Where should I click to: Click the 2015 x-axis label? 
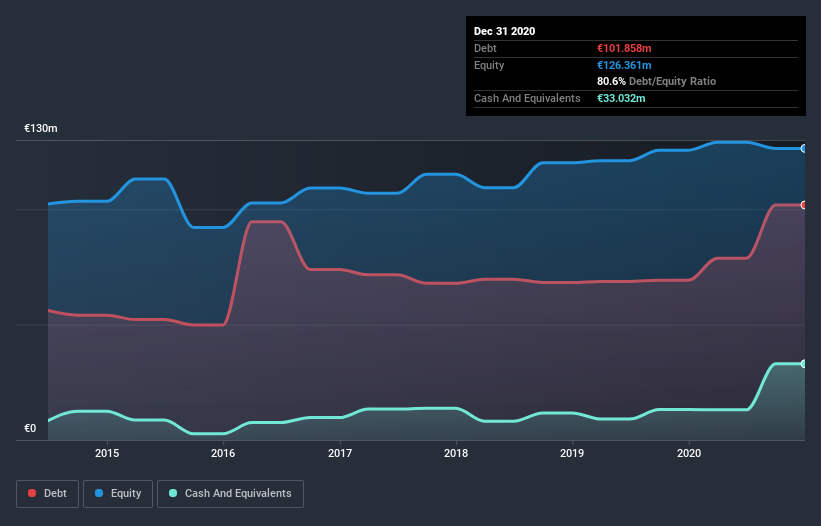click(x=107, y=453)
